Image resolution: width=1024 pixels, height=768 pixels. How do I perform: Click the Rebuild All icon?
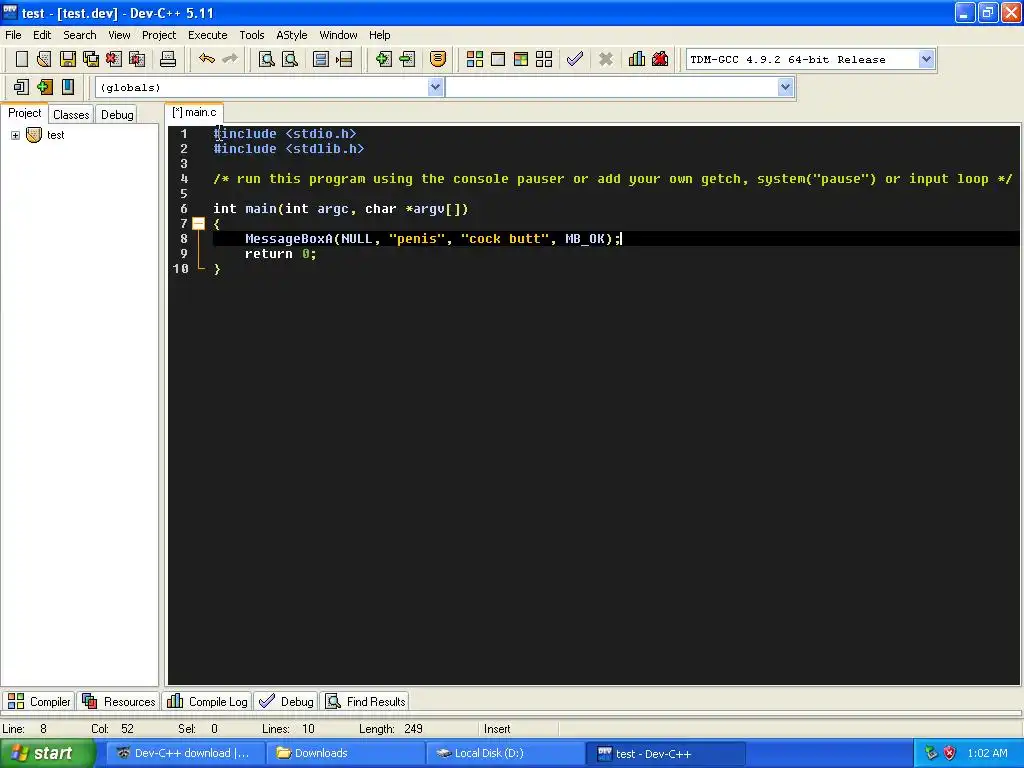(544, 59)
